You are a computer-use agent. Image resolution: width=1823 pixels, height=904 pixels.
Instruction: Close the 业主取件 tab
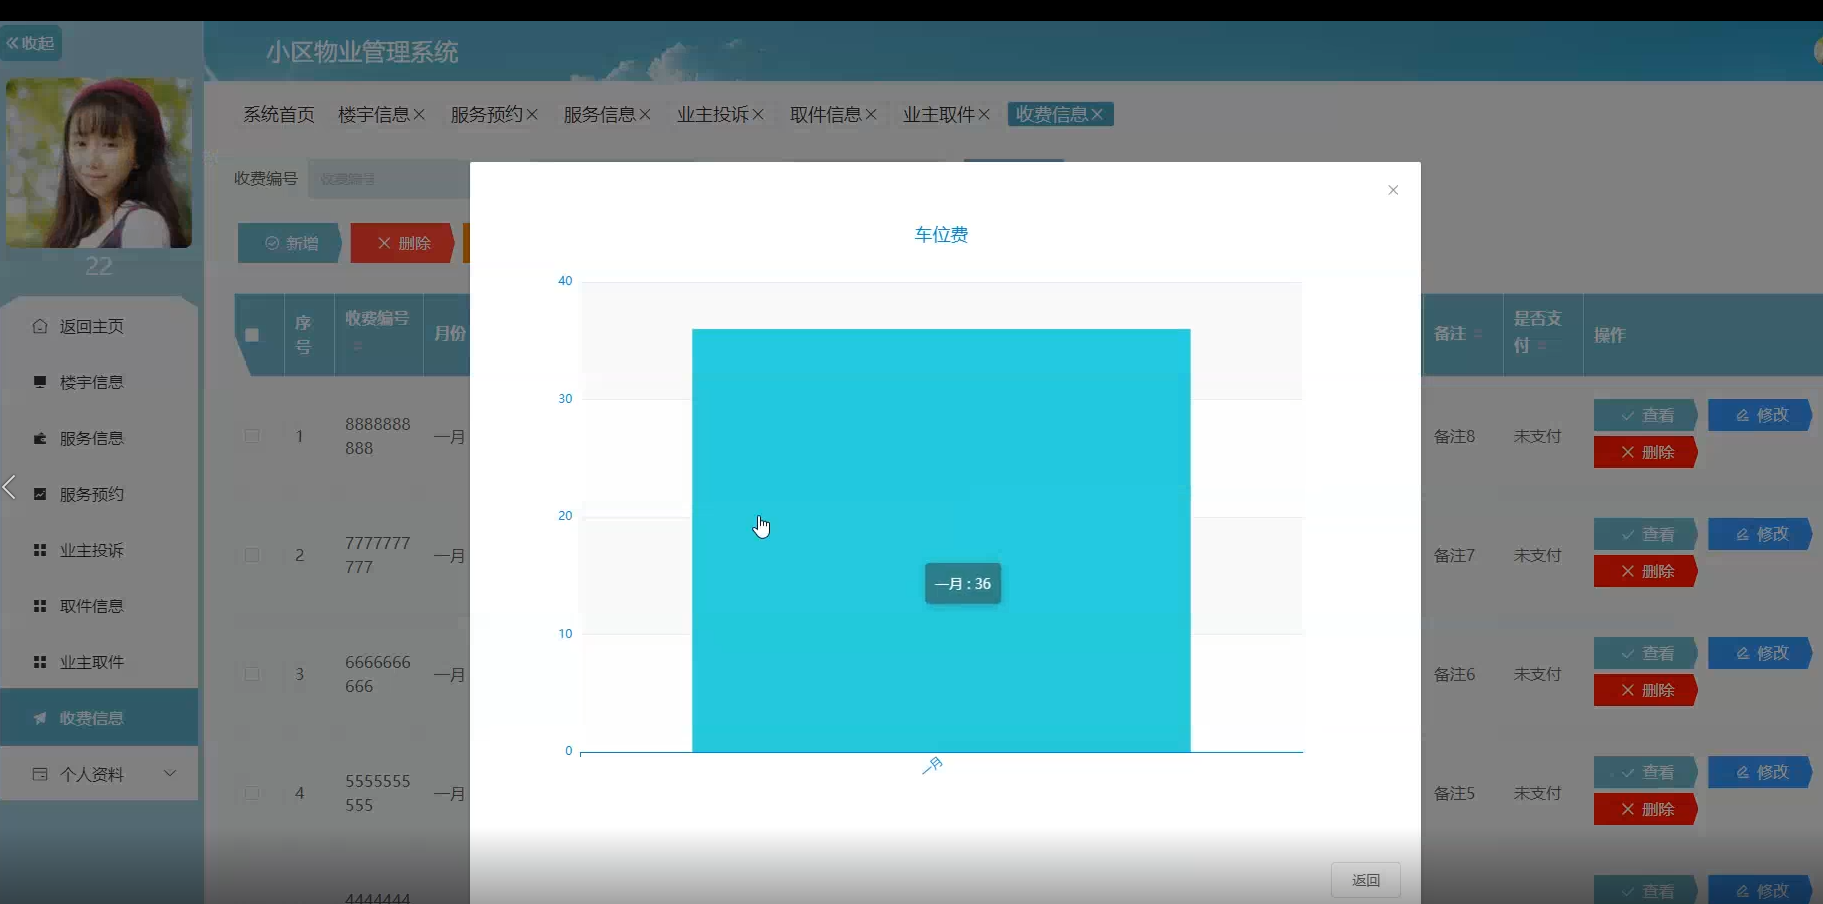point(984,115)
